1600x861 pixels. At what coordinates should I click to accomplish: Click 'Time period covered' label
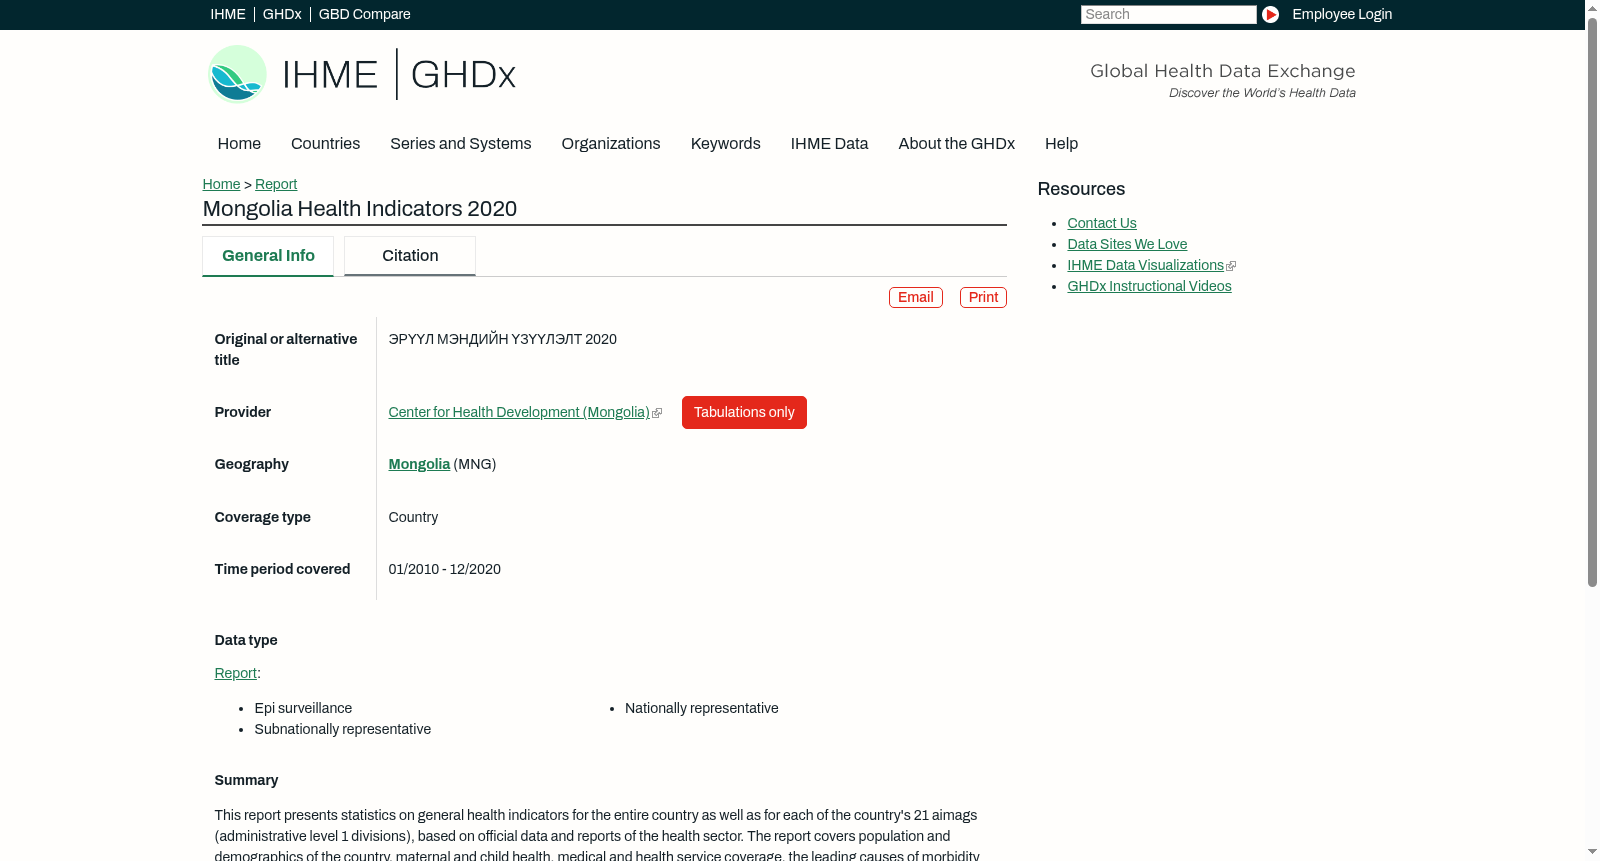[282, 569]
